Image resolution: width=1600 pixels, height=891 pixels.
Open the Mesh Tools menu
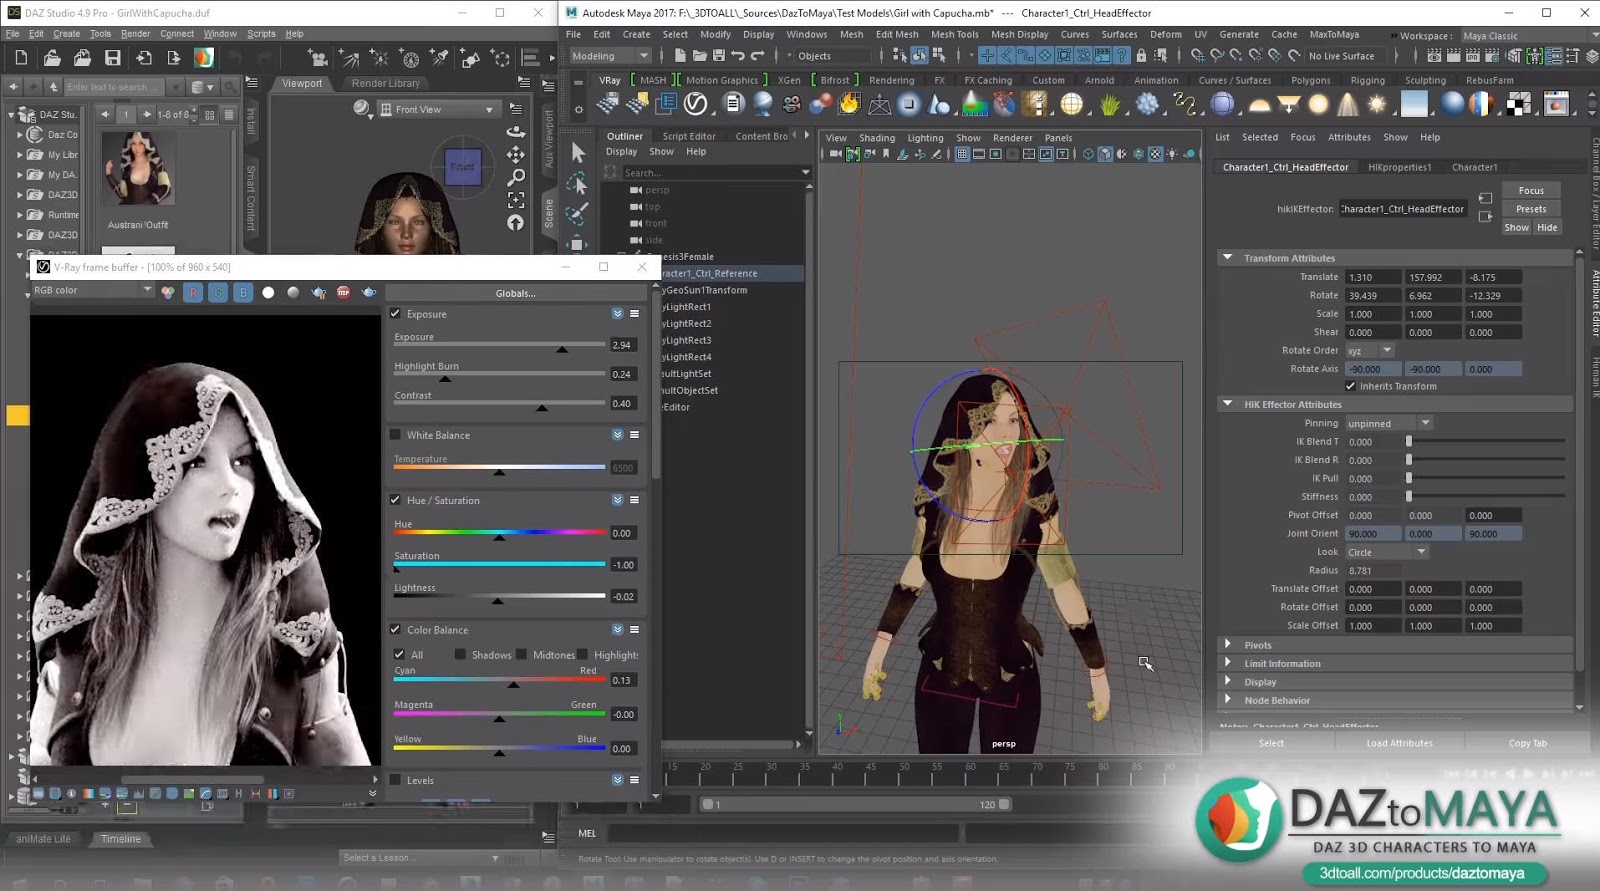point(954,34)
